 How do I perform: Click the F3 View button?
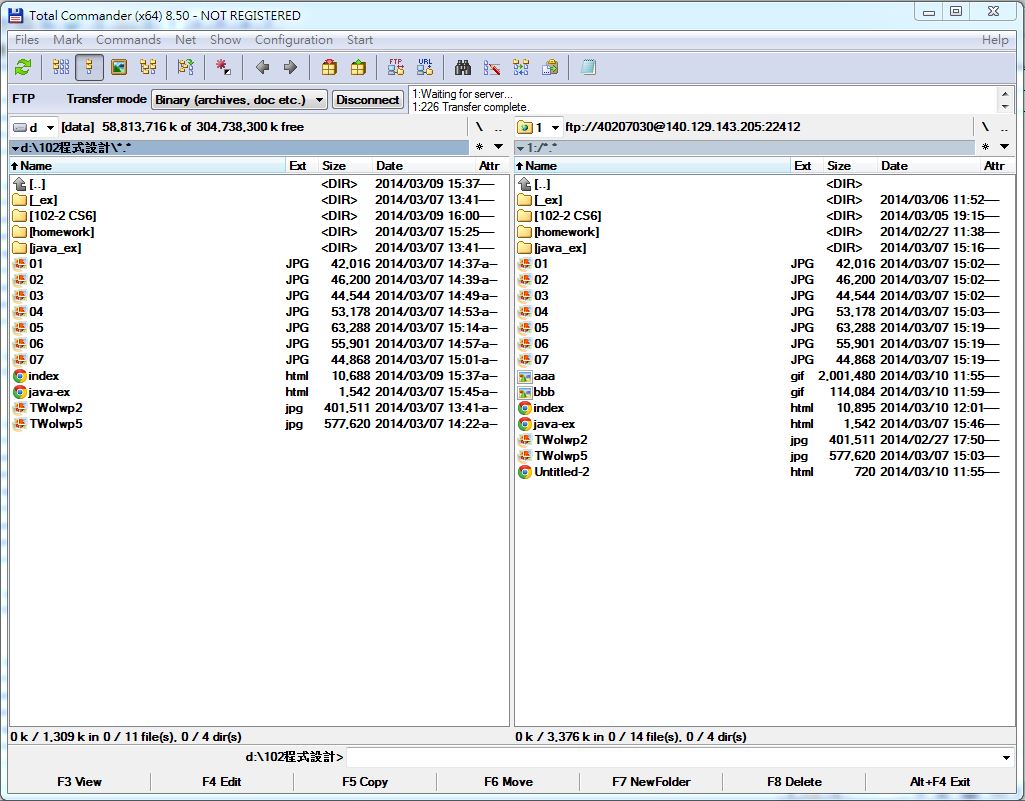pyautogui.click(x=79, y=782)
